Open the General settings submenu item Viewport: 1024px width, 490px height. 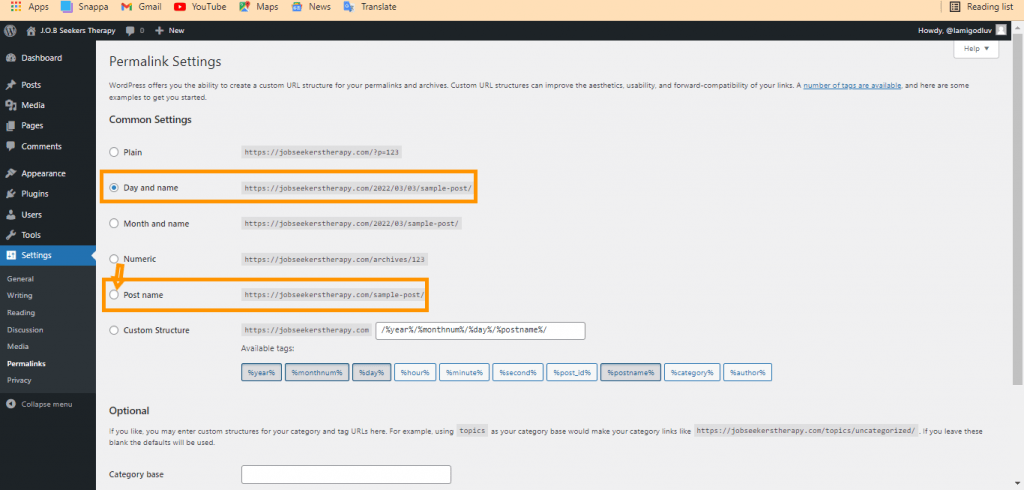pos(20,279)
